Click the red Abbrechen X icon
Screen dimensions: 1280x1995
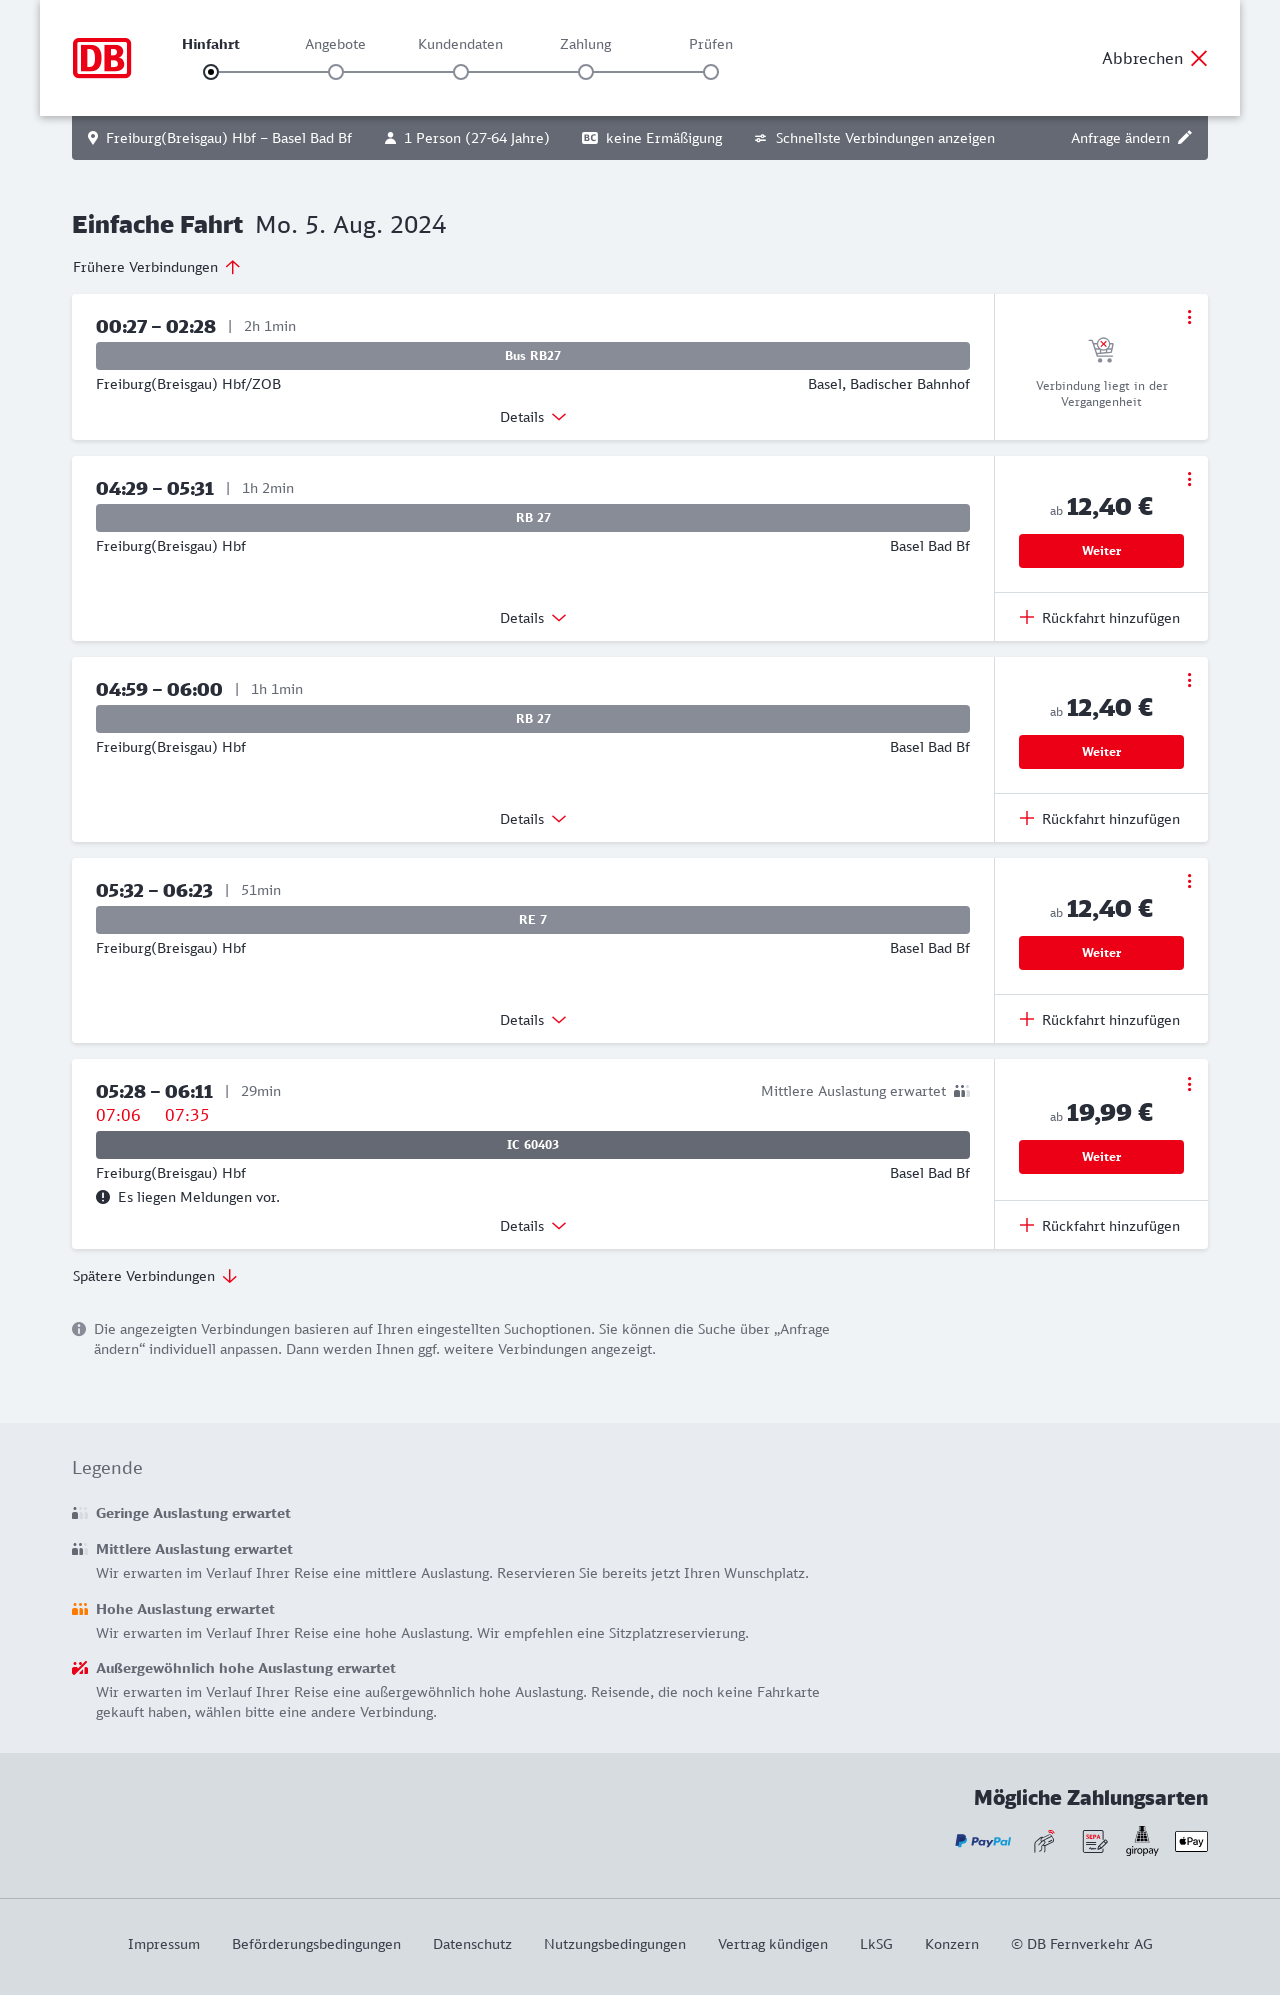point(1199,58)
